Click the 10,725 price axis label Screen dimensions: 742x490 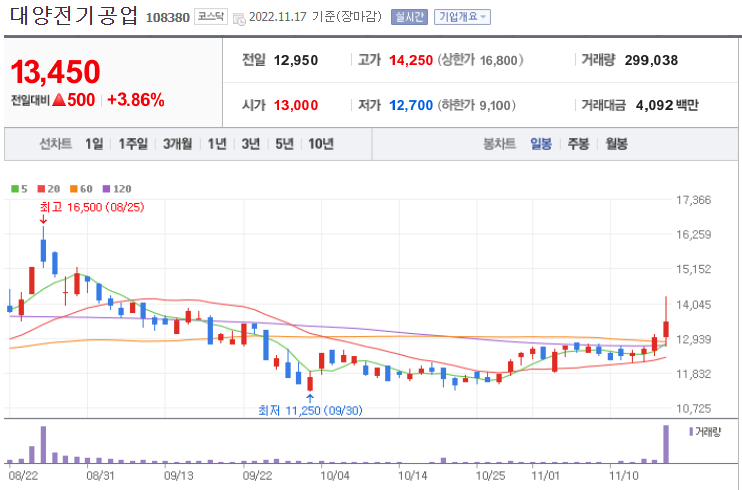coord(693,408)
